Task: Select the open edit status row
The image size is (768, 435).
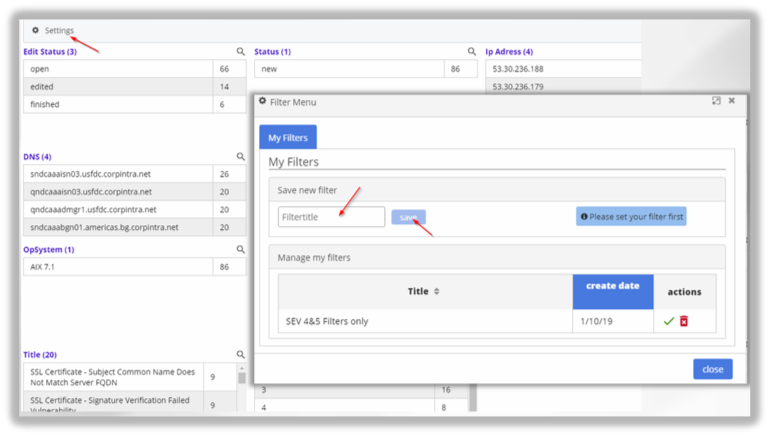Action: 117,69
